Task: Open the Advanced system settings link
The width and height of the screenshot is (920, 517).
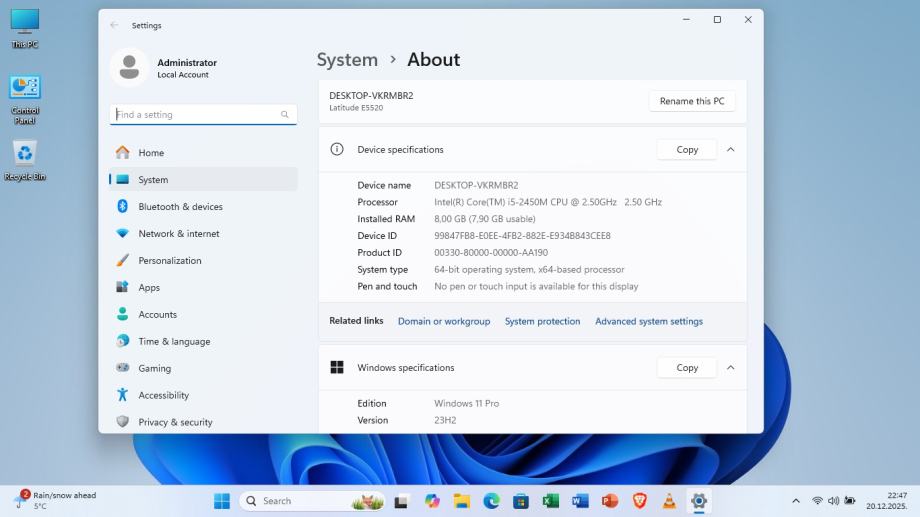Action: 649,322
